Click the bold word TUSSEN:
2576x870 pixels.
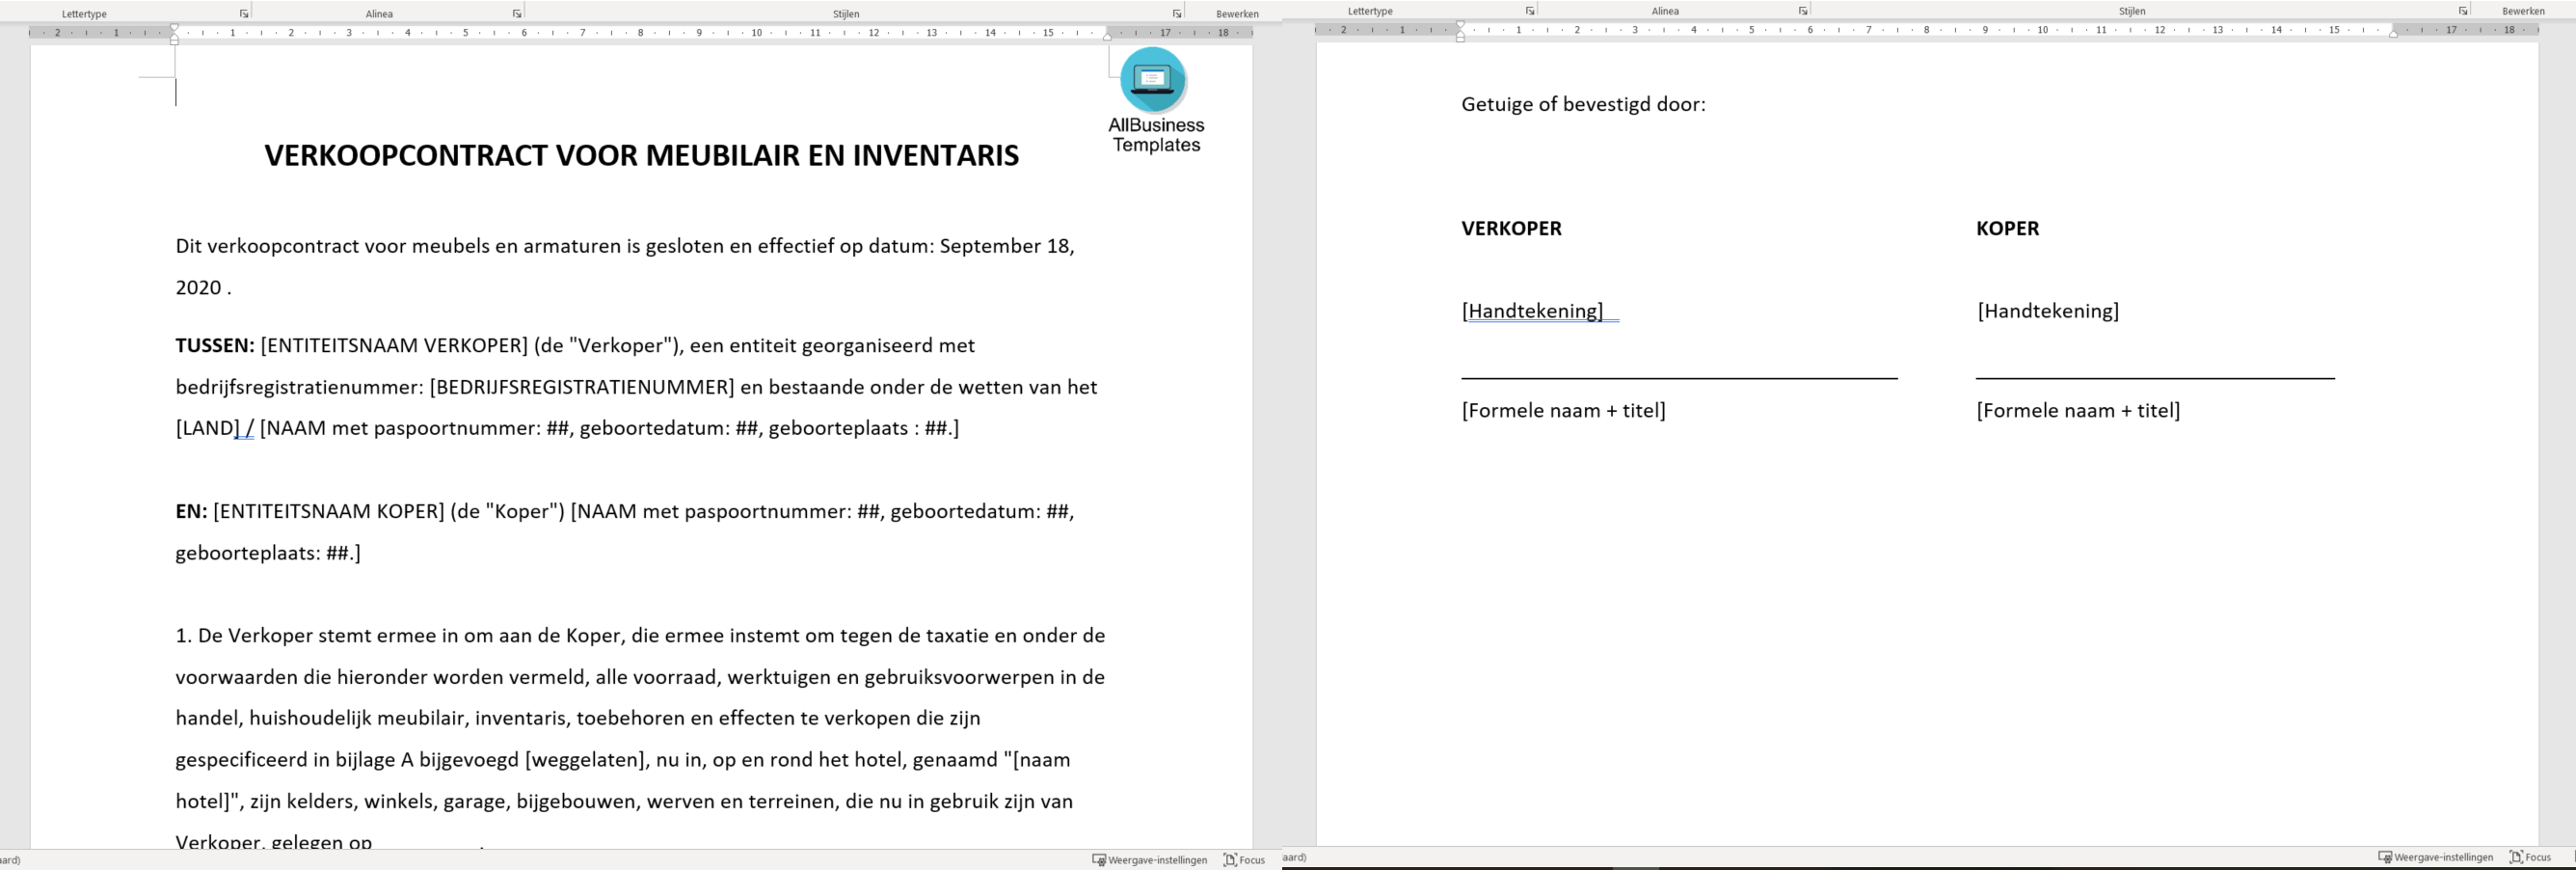tap(215, 346)
